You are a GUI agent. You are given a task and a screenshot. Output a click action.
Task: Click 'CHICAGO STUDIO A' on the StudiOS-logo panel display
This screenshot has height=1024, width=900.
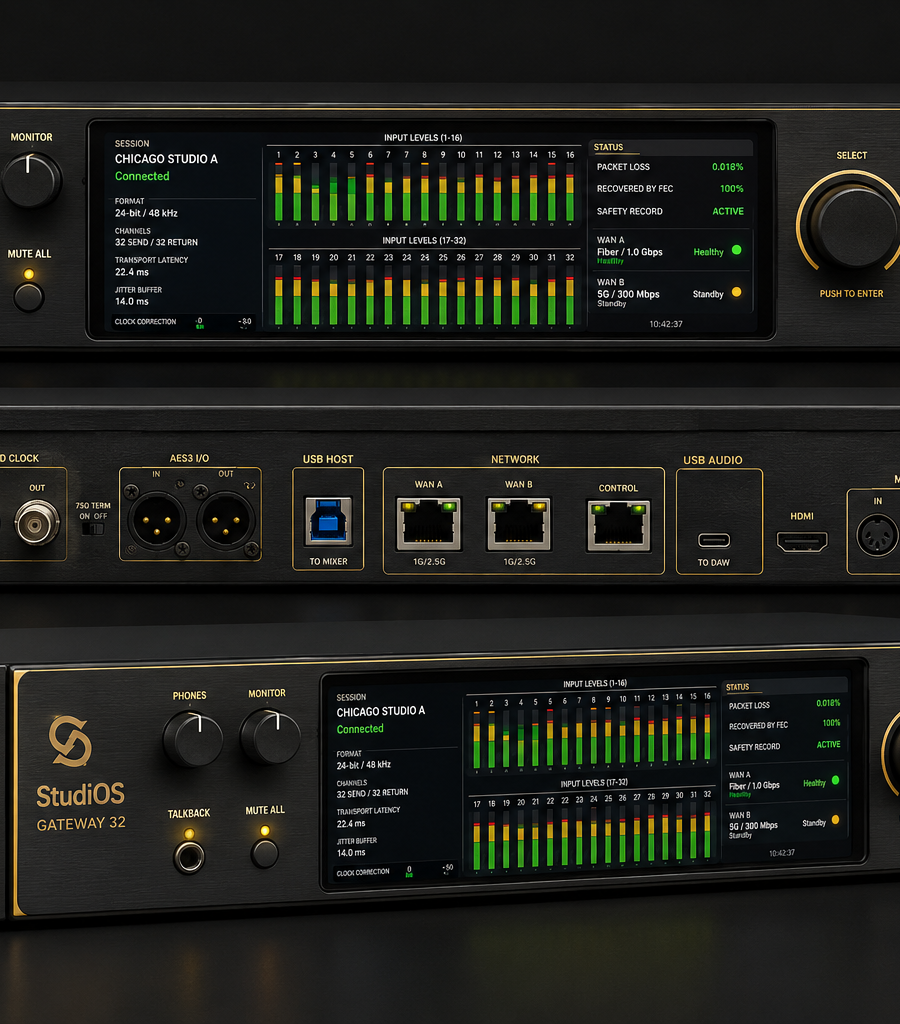(381, 711)
